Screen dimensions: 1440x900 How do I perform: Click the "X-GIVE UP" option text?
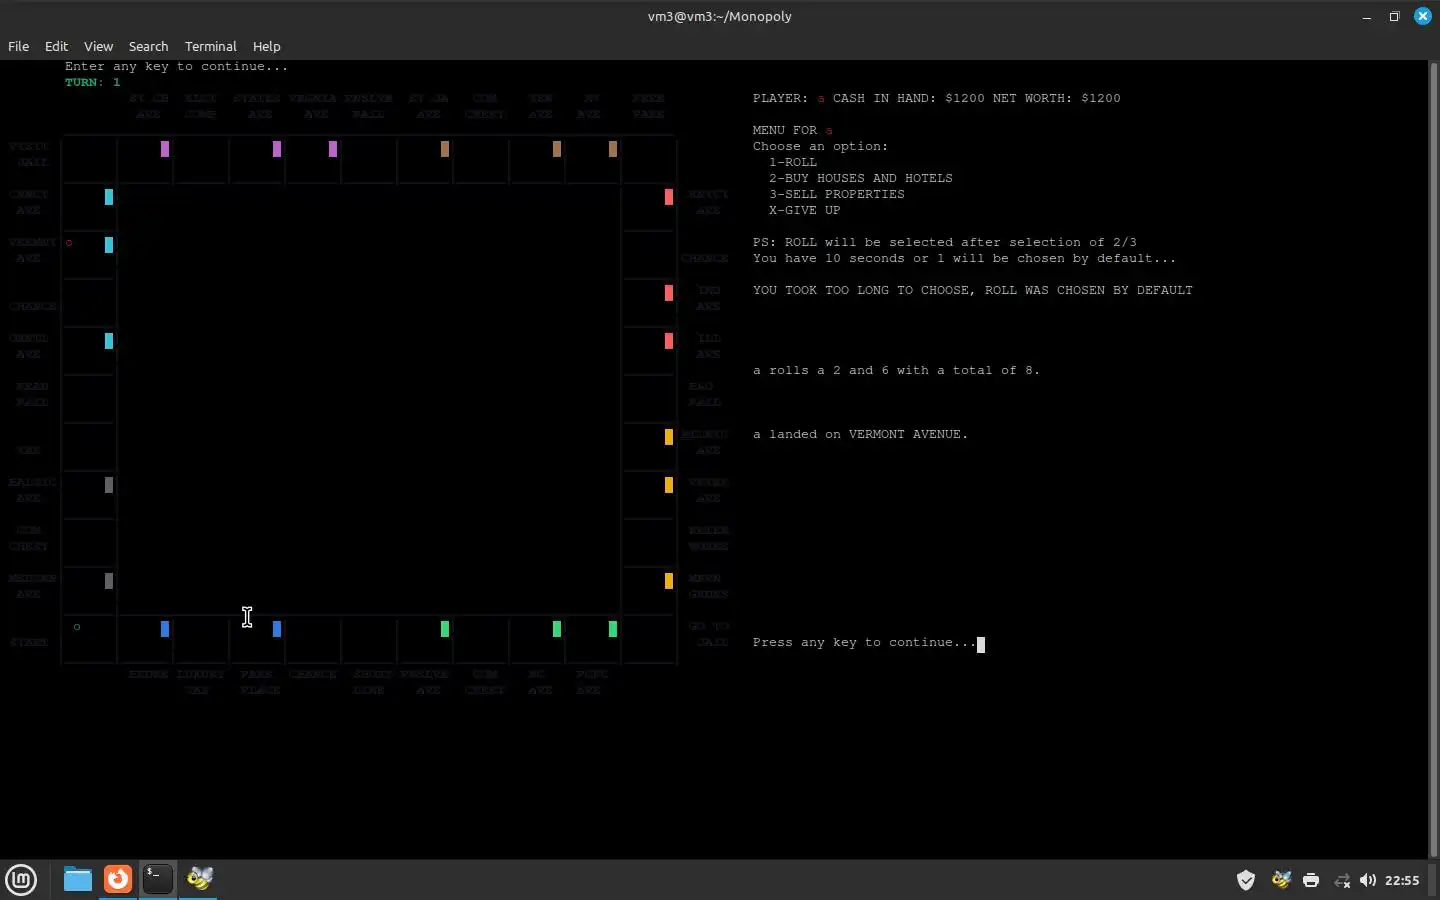pos(805,210)
